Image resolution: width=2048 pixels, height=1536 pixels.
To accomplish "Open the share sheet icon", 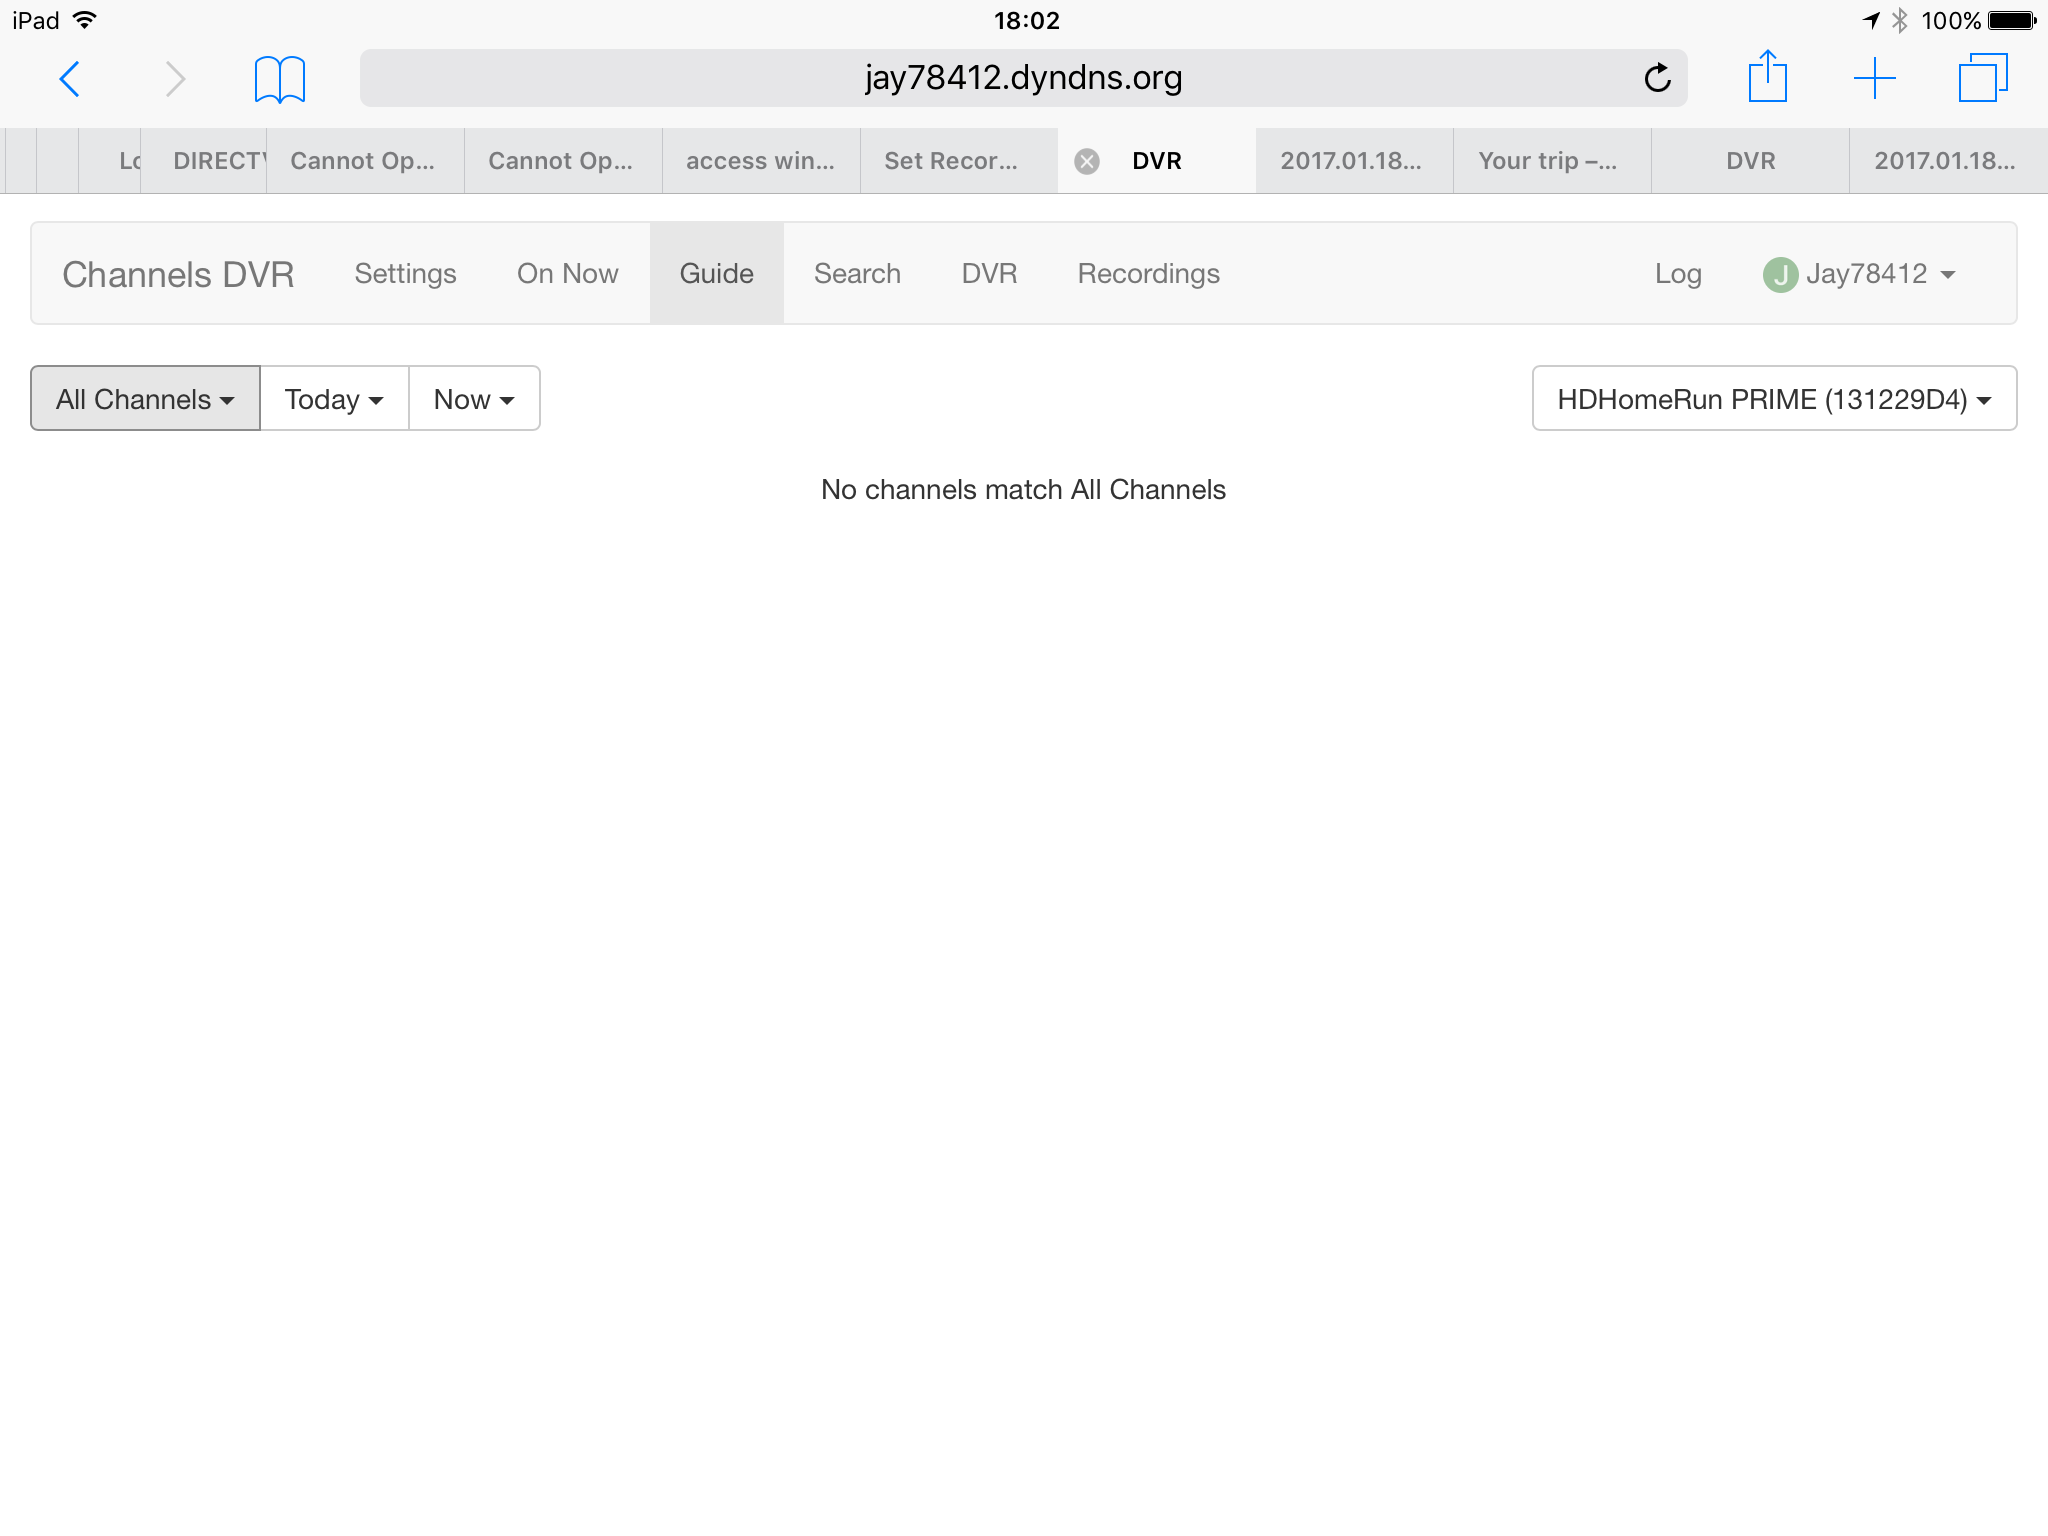I will point(1767,77).
